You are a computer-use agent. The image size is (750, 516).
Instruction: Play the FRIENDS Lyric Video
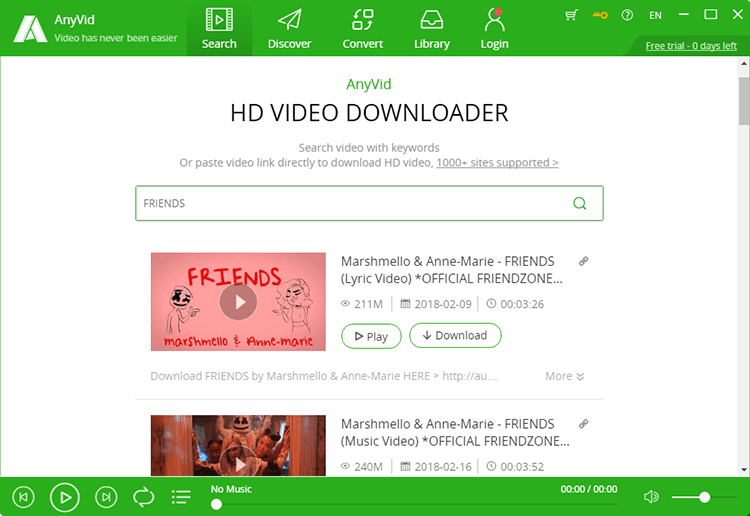coord(371,336)
